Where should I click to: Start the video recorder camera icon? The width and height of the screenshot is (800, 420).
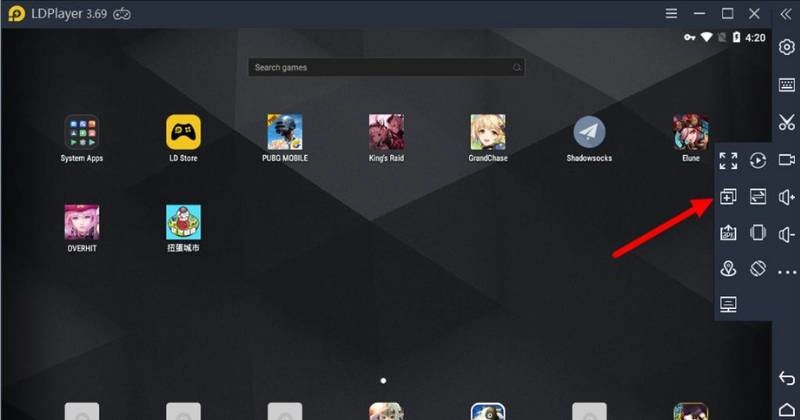click(x=787, y=161)
